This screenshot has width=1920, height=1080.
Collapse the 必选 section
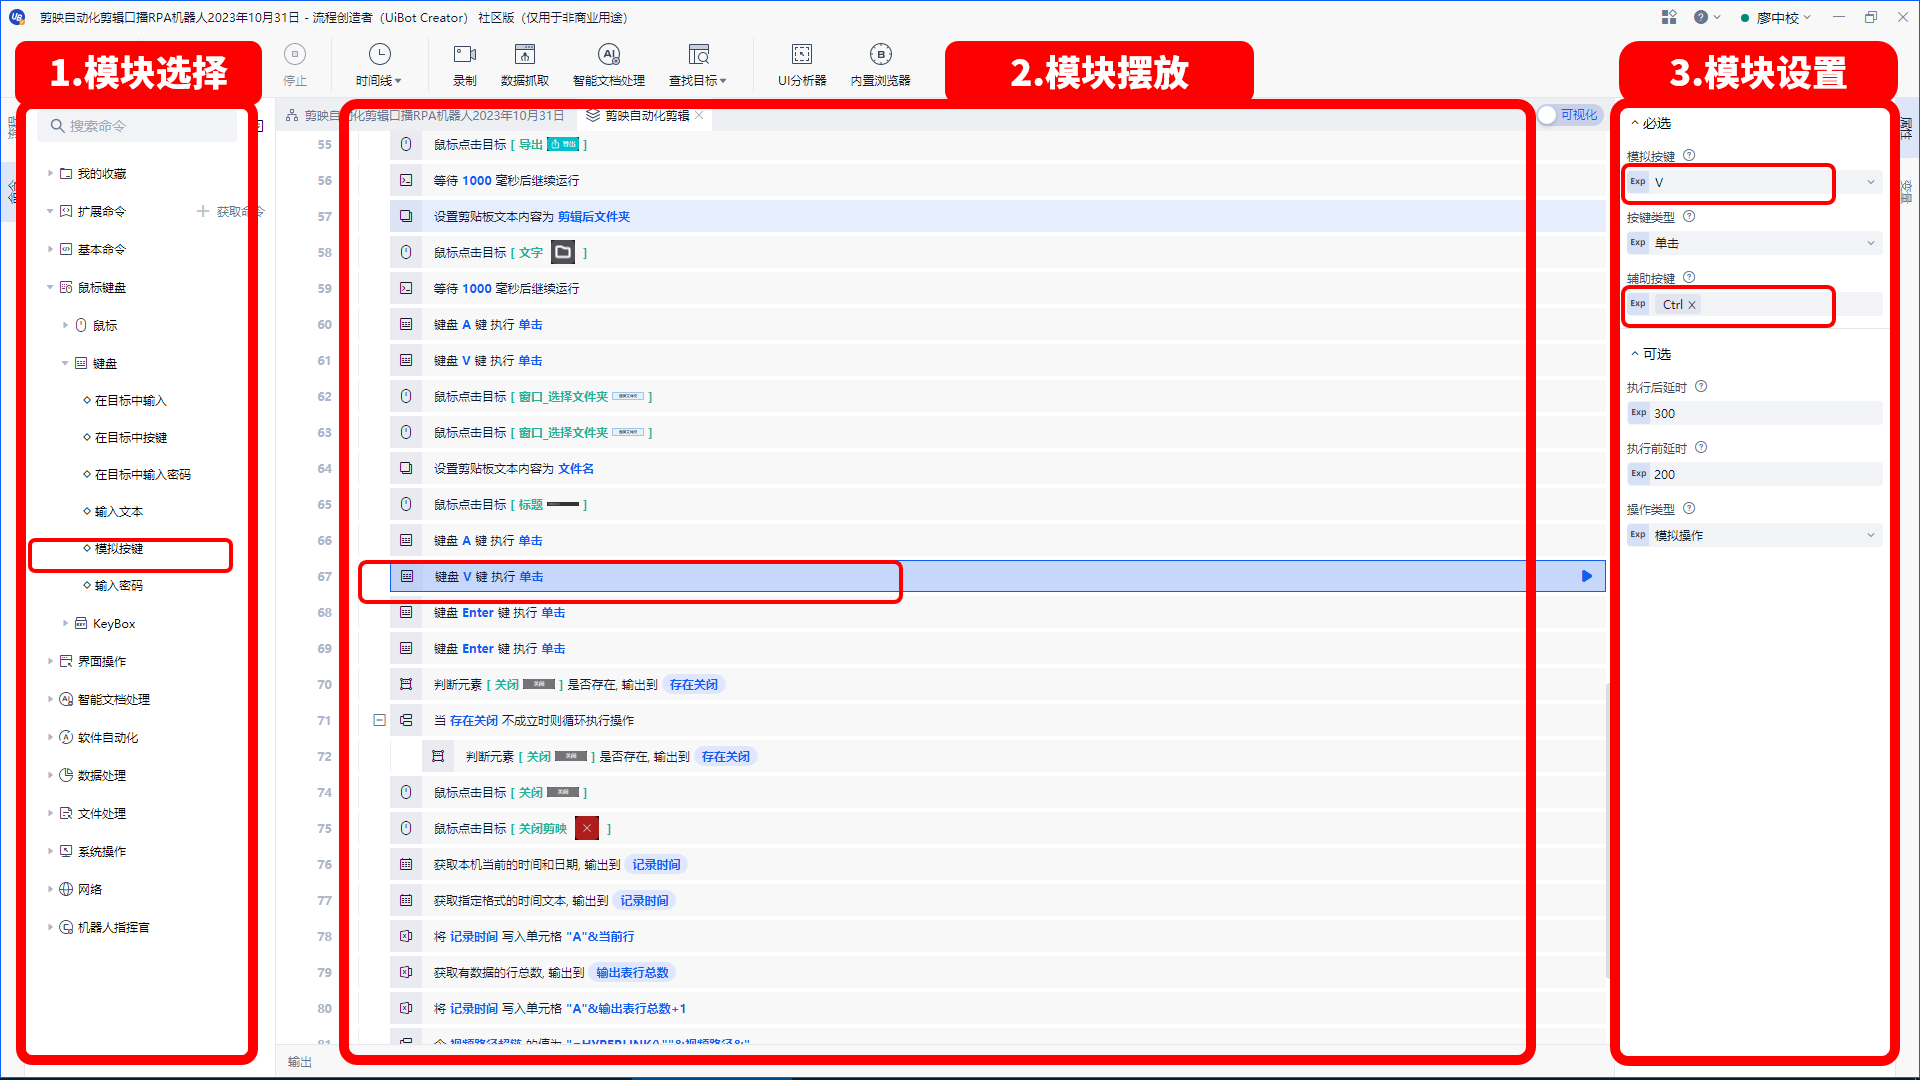click(x=1635, y=123)
